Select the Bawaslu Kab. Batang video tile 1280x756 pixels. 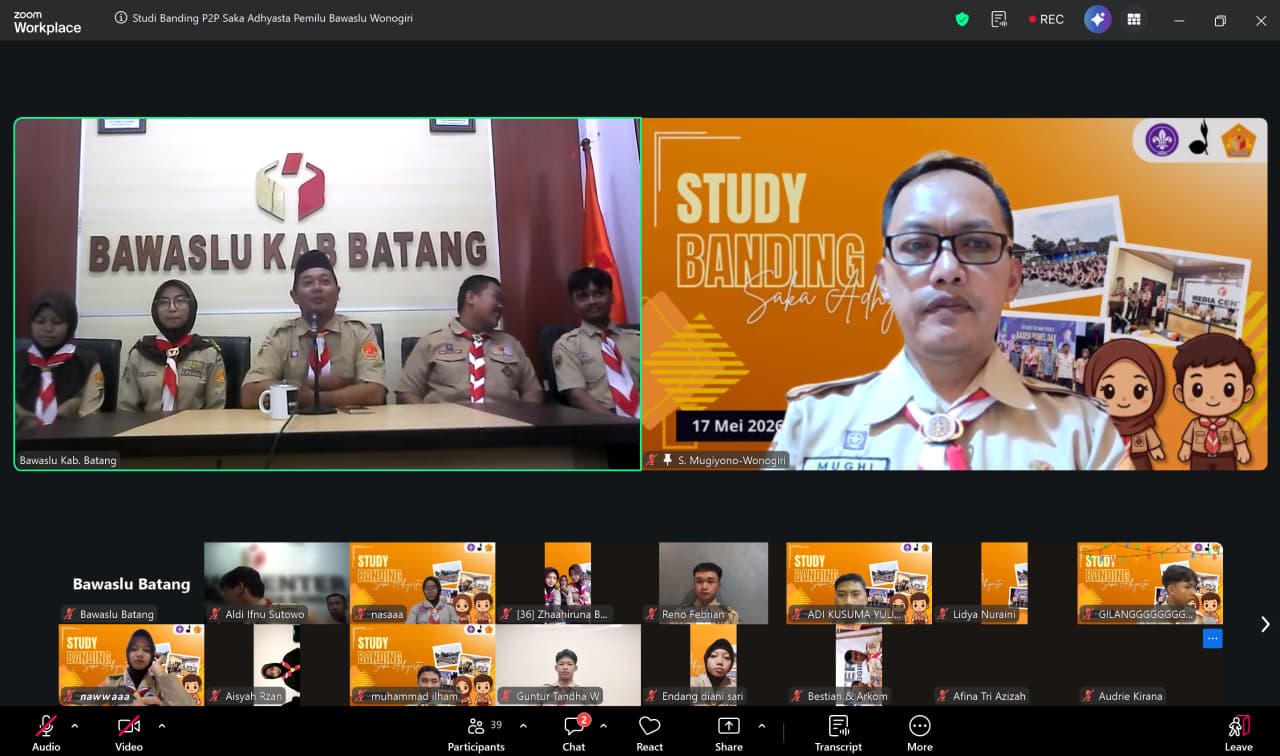point(327,294)
